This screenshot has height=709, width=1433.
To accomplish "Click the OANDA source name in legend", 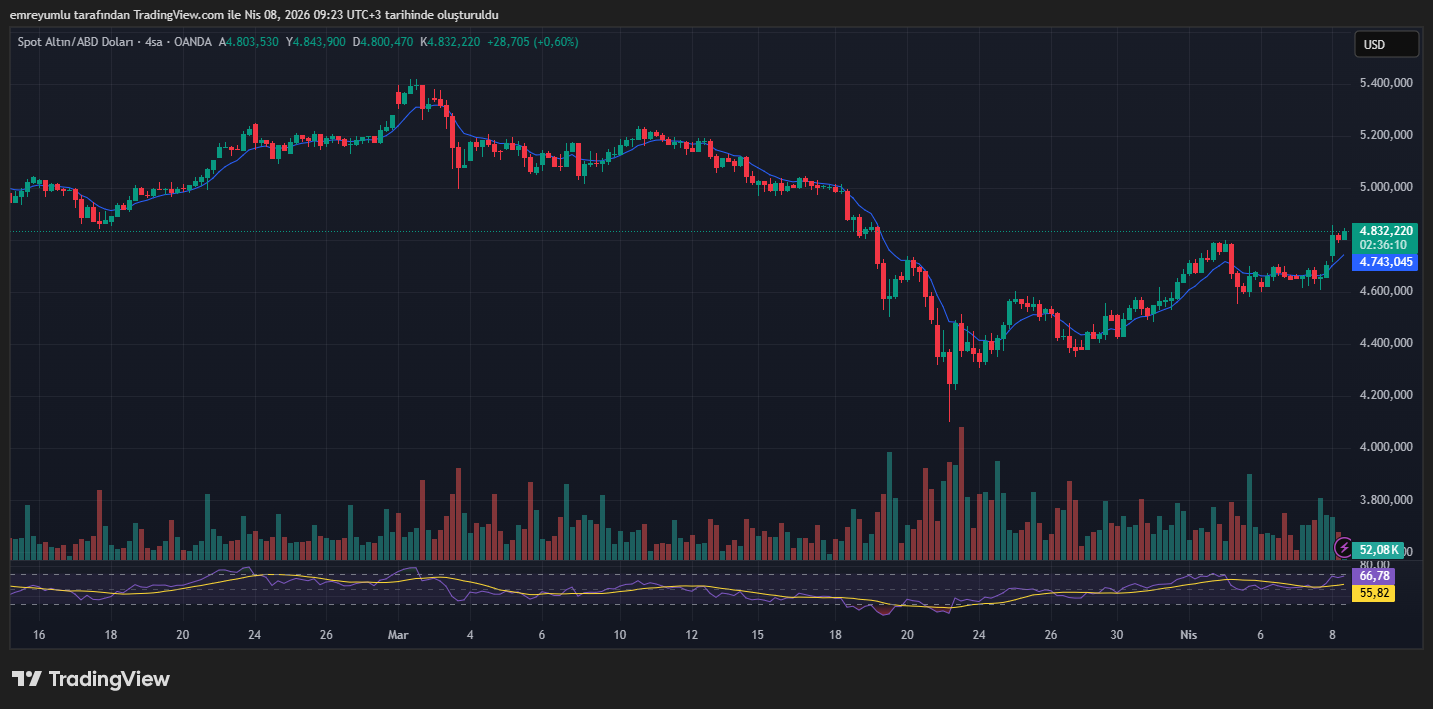I will pos(193,42).
